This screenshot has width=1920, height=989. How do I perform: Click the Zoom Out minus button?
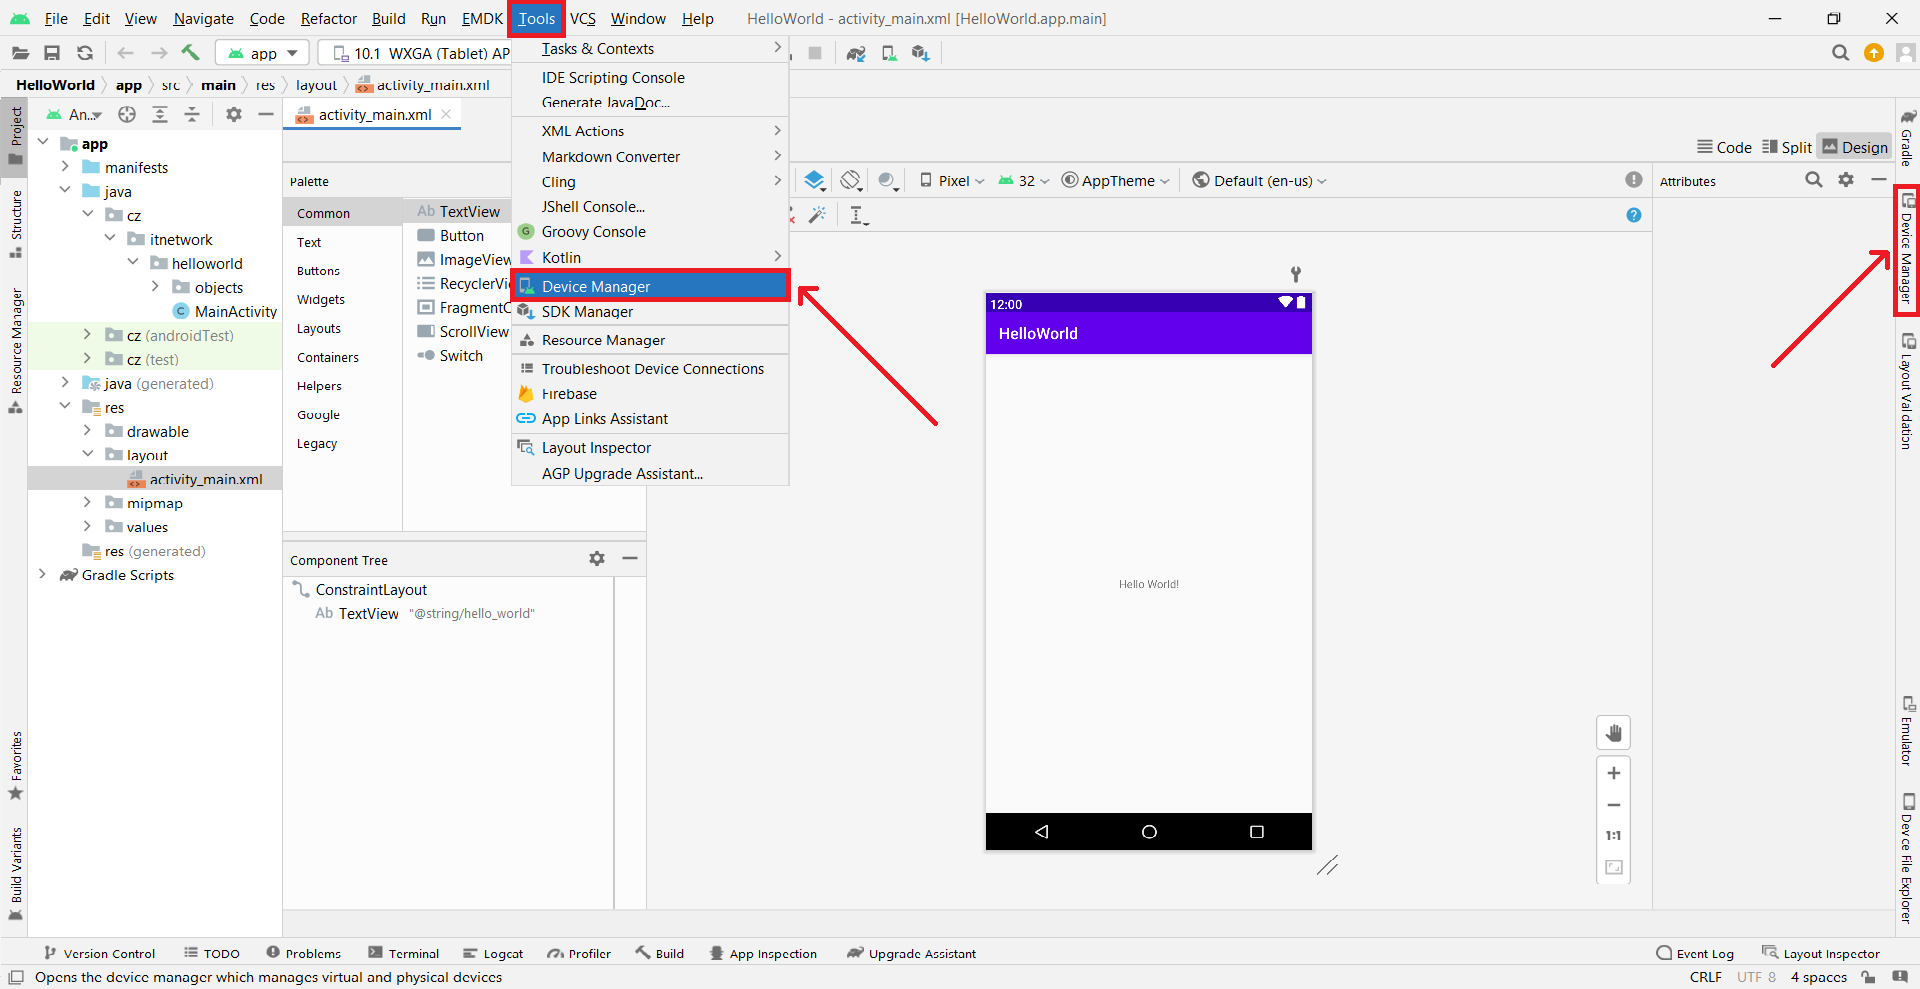[1614, 805]
